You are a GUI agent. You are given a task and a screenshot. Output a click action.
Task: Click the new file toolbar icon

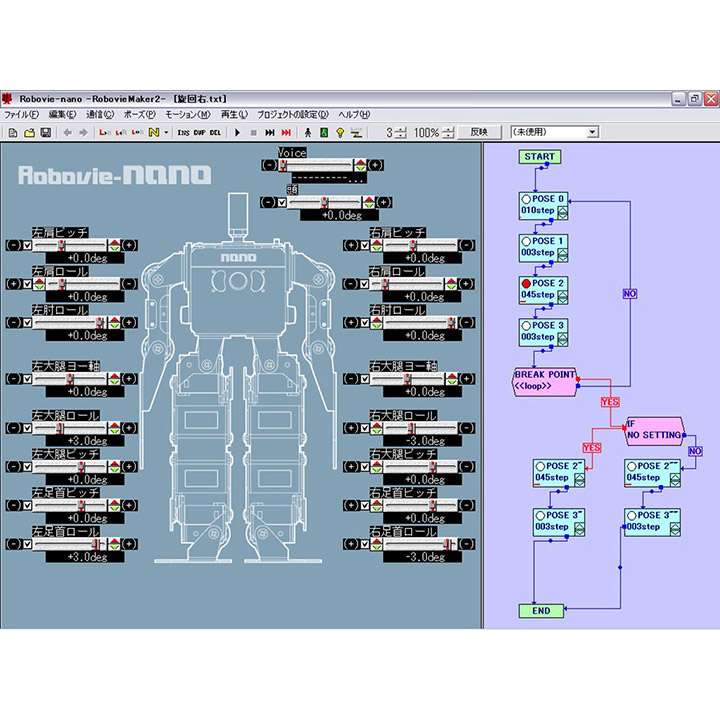pos(13,132)
